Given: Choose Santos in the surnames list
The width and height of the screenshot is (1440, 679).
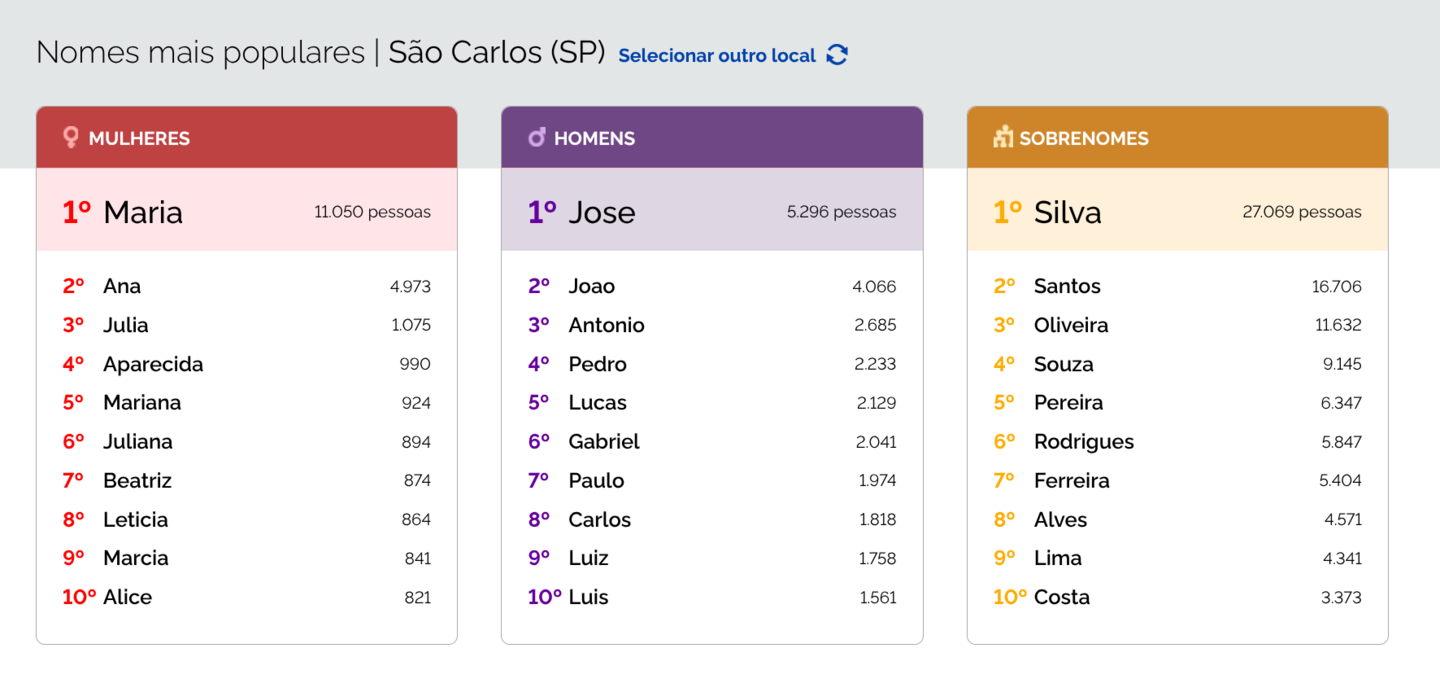Looking at the screenshot, I should click(1067, 286).
